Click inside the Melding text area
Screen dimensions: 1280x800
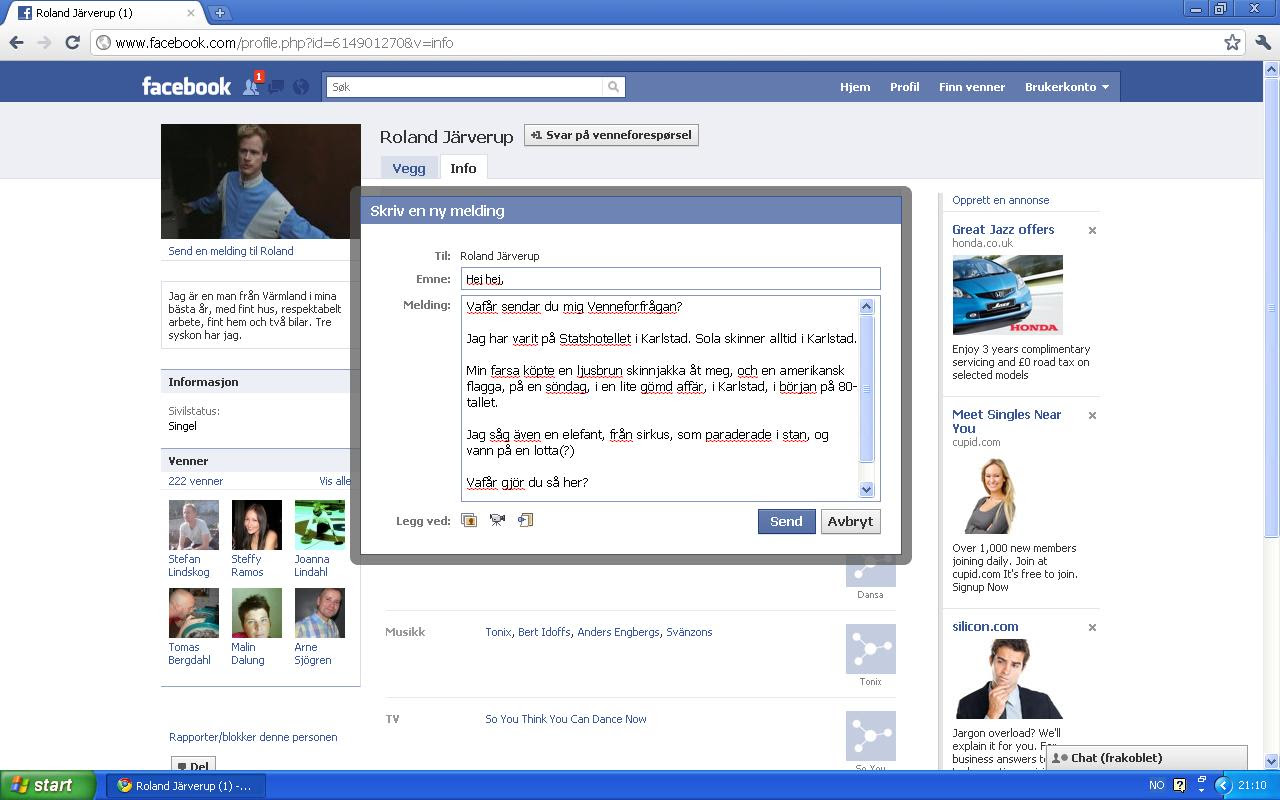click(x=660, y=398)
